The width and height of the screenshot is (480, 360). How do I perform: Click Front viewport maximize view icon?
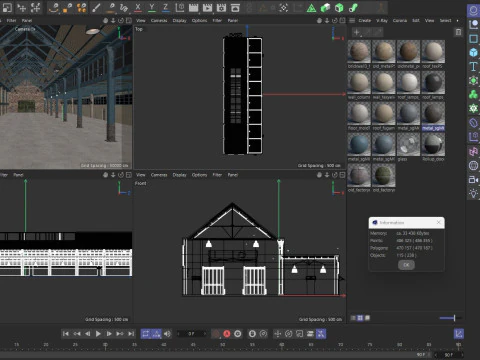pyautogui.click(x=342, y=175)
